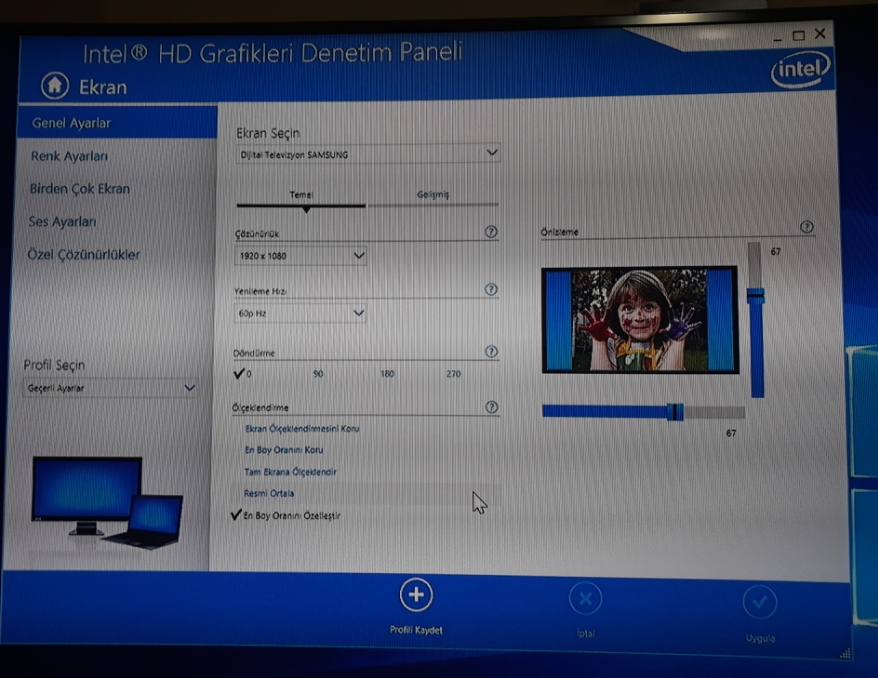Viewport: 878px width, 678px height.
Task: Click the Home icon next to Ekran
Action: [x=55, y=86]
